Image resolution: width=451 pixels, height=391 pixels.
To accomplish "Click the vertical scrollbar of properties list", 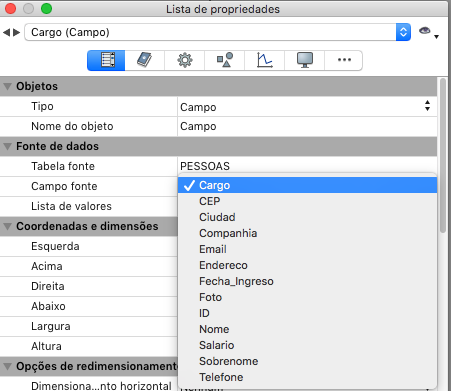I will (443, 156).
